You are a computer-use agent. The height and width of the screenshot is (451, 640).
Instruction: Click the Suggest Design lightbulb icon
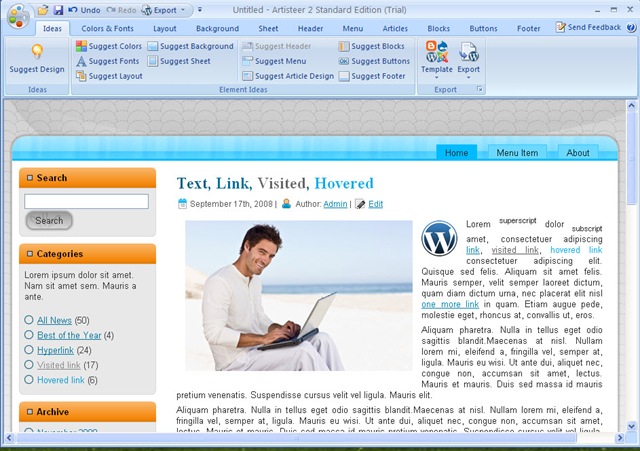coord(37,52)
